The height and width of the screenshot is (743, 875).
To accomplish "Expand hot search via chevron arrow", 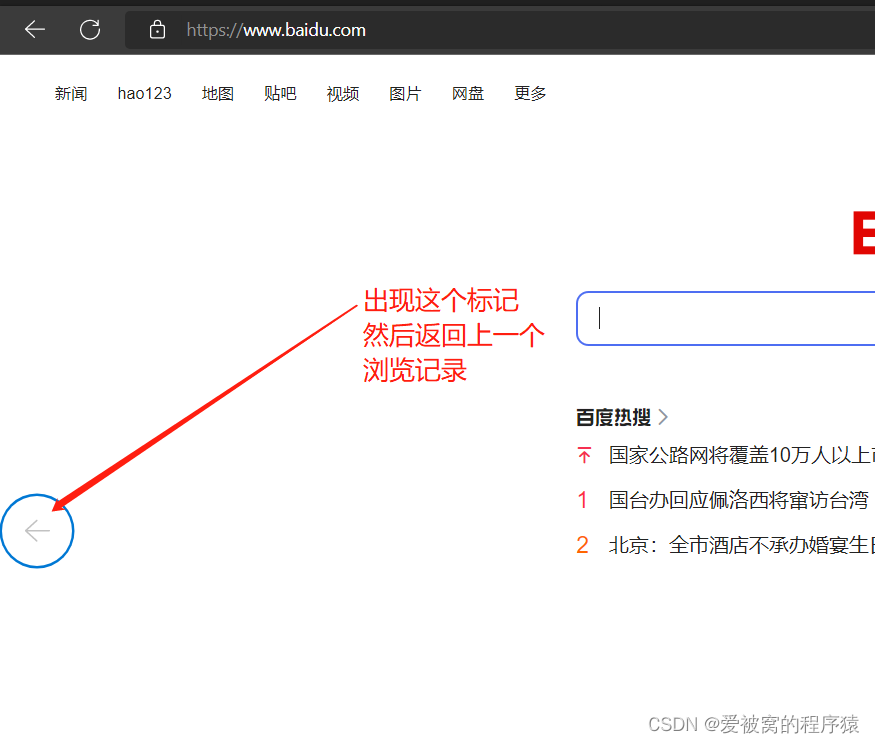I will coord(663,417).
